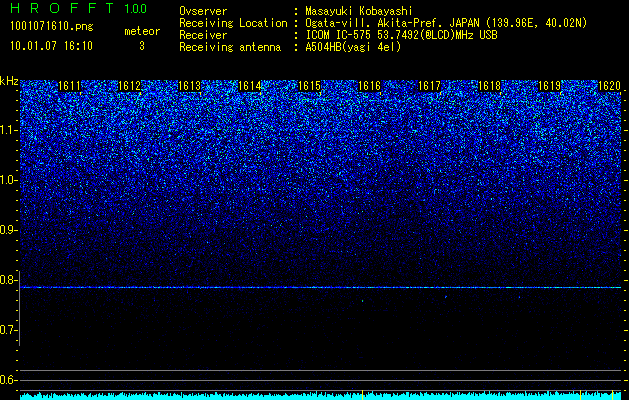Image resolution: width=629 pixels, height=400 pixels.
Task: Click the HROFFT 1.0.0 title text
Action: coord(78,8)
